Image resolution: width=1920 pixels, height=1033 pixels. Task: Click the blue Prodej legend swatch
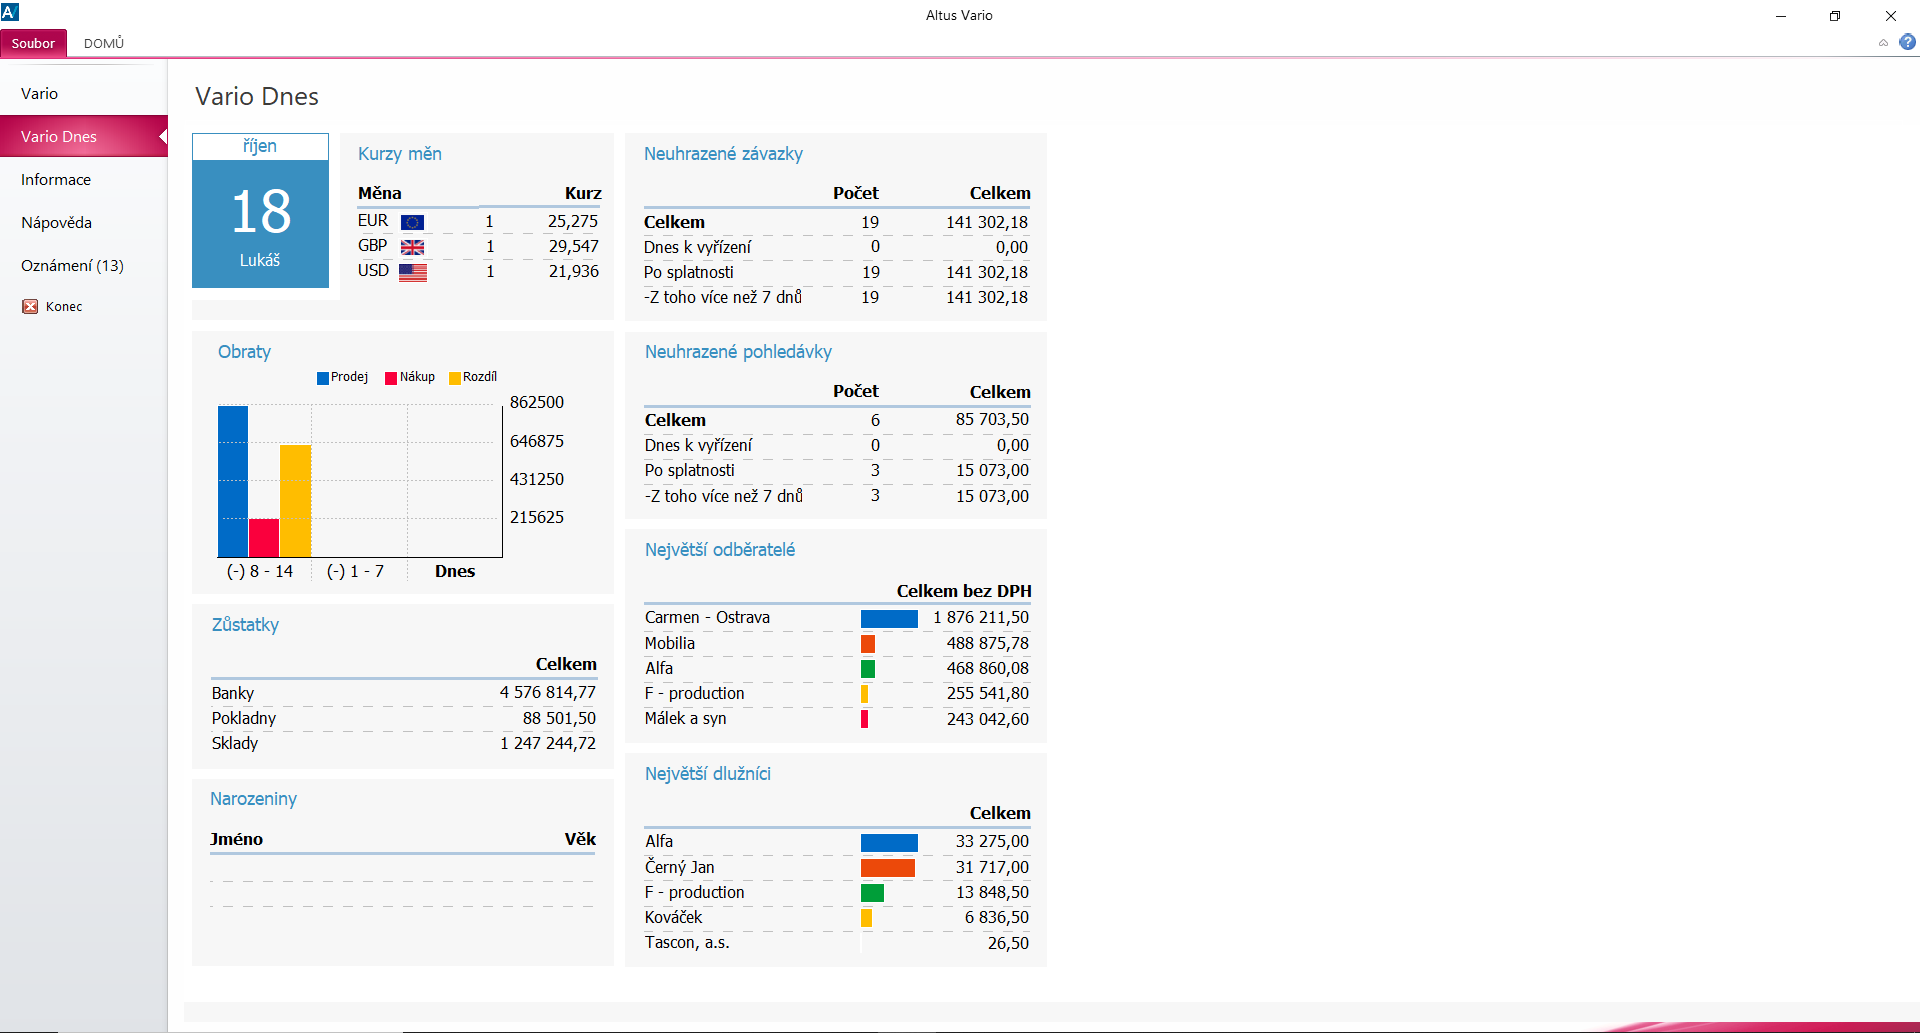click(x=323, y=378)
